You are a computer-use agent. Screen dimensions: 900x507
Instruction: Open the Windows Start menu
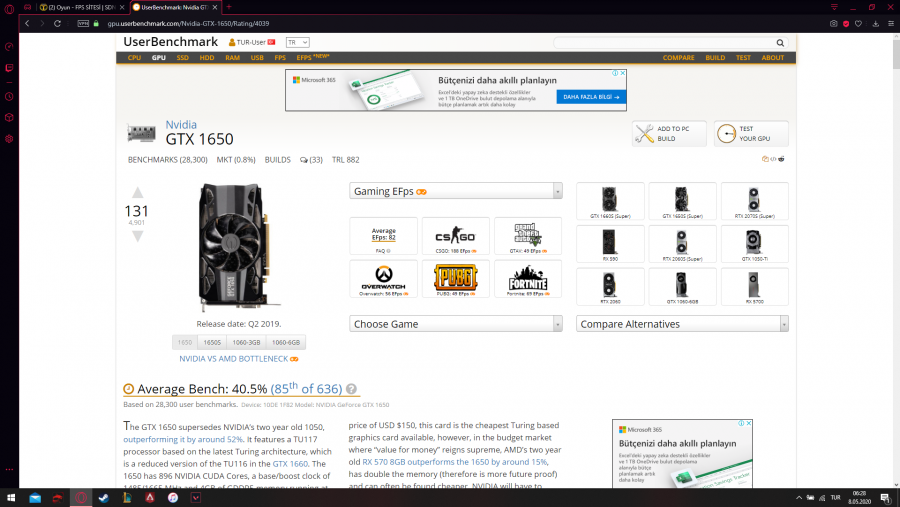pyautogui.click(x=11, y=498)
